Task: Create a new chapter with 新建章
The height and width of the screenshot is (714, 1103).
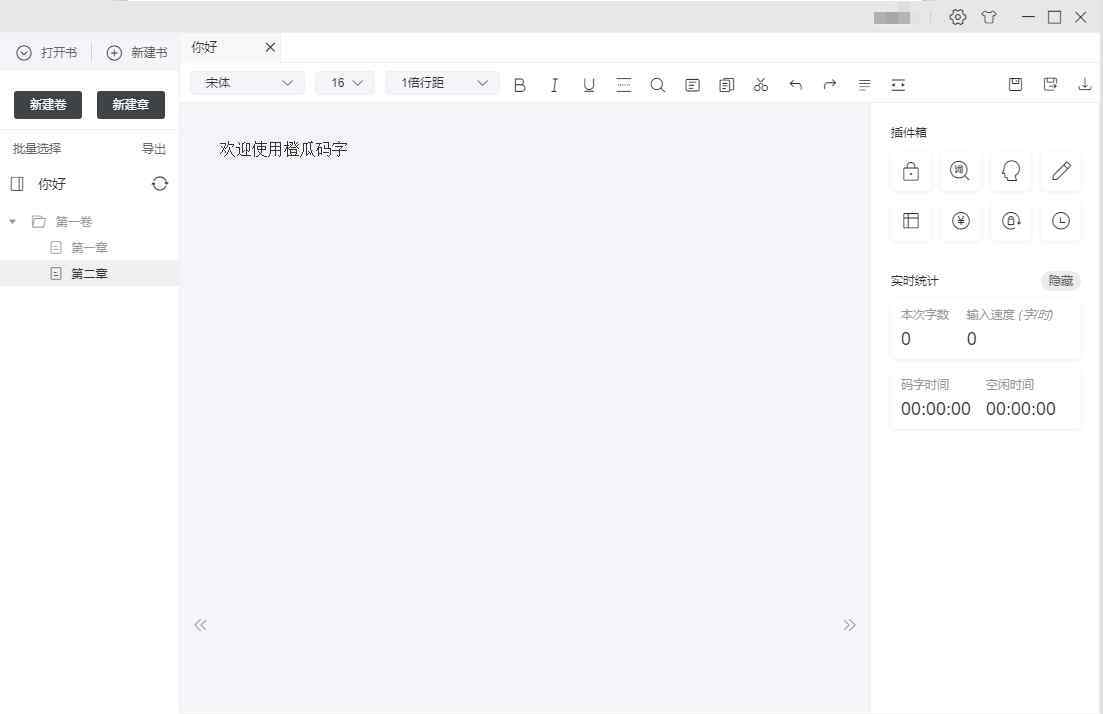Action: (x=131, y=105)
